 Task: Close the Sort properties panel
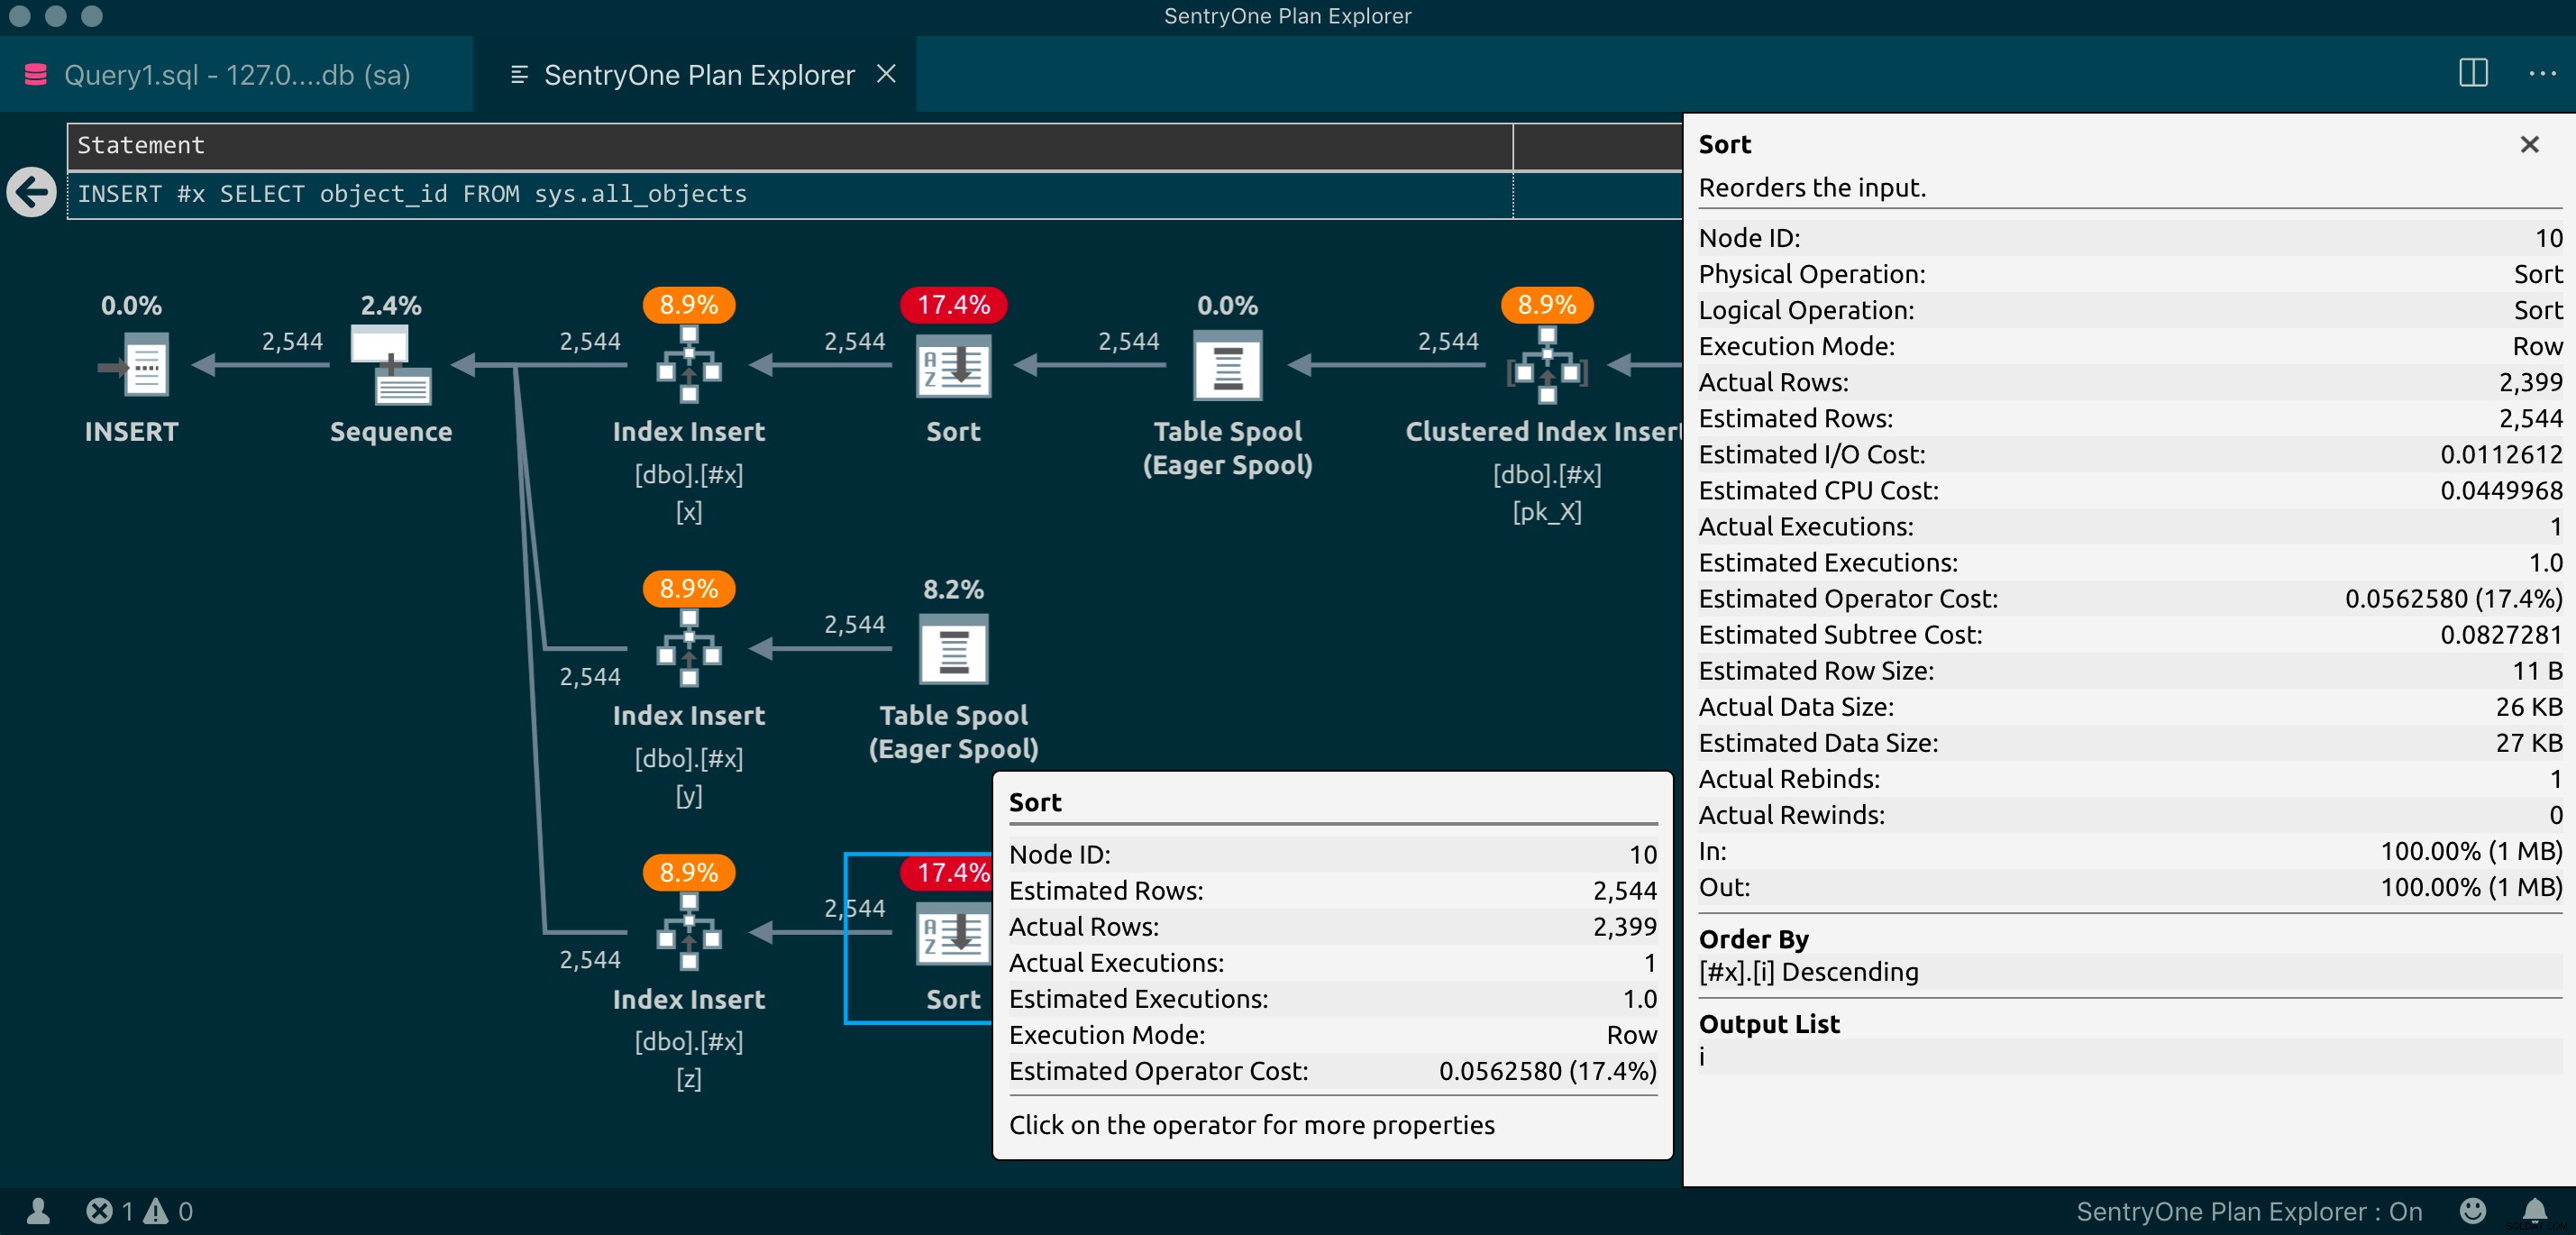tap(2529, 145)
